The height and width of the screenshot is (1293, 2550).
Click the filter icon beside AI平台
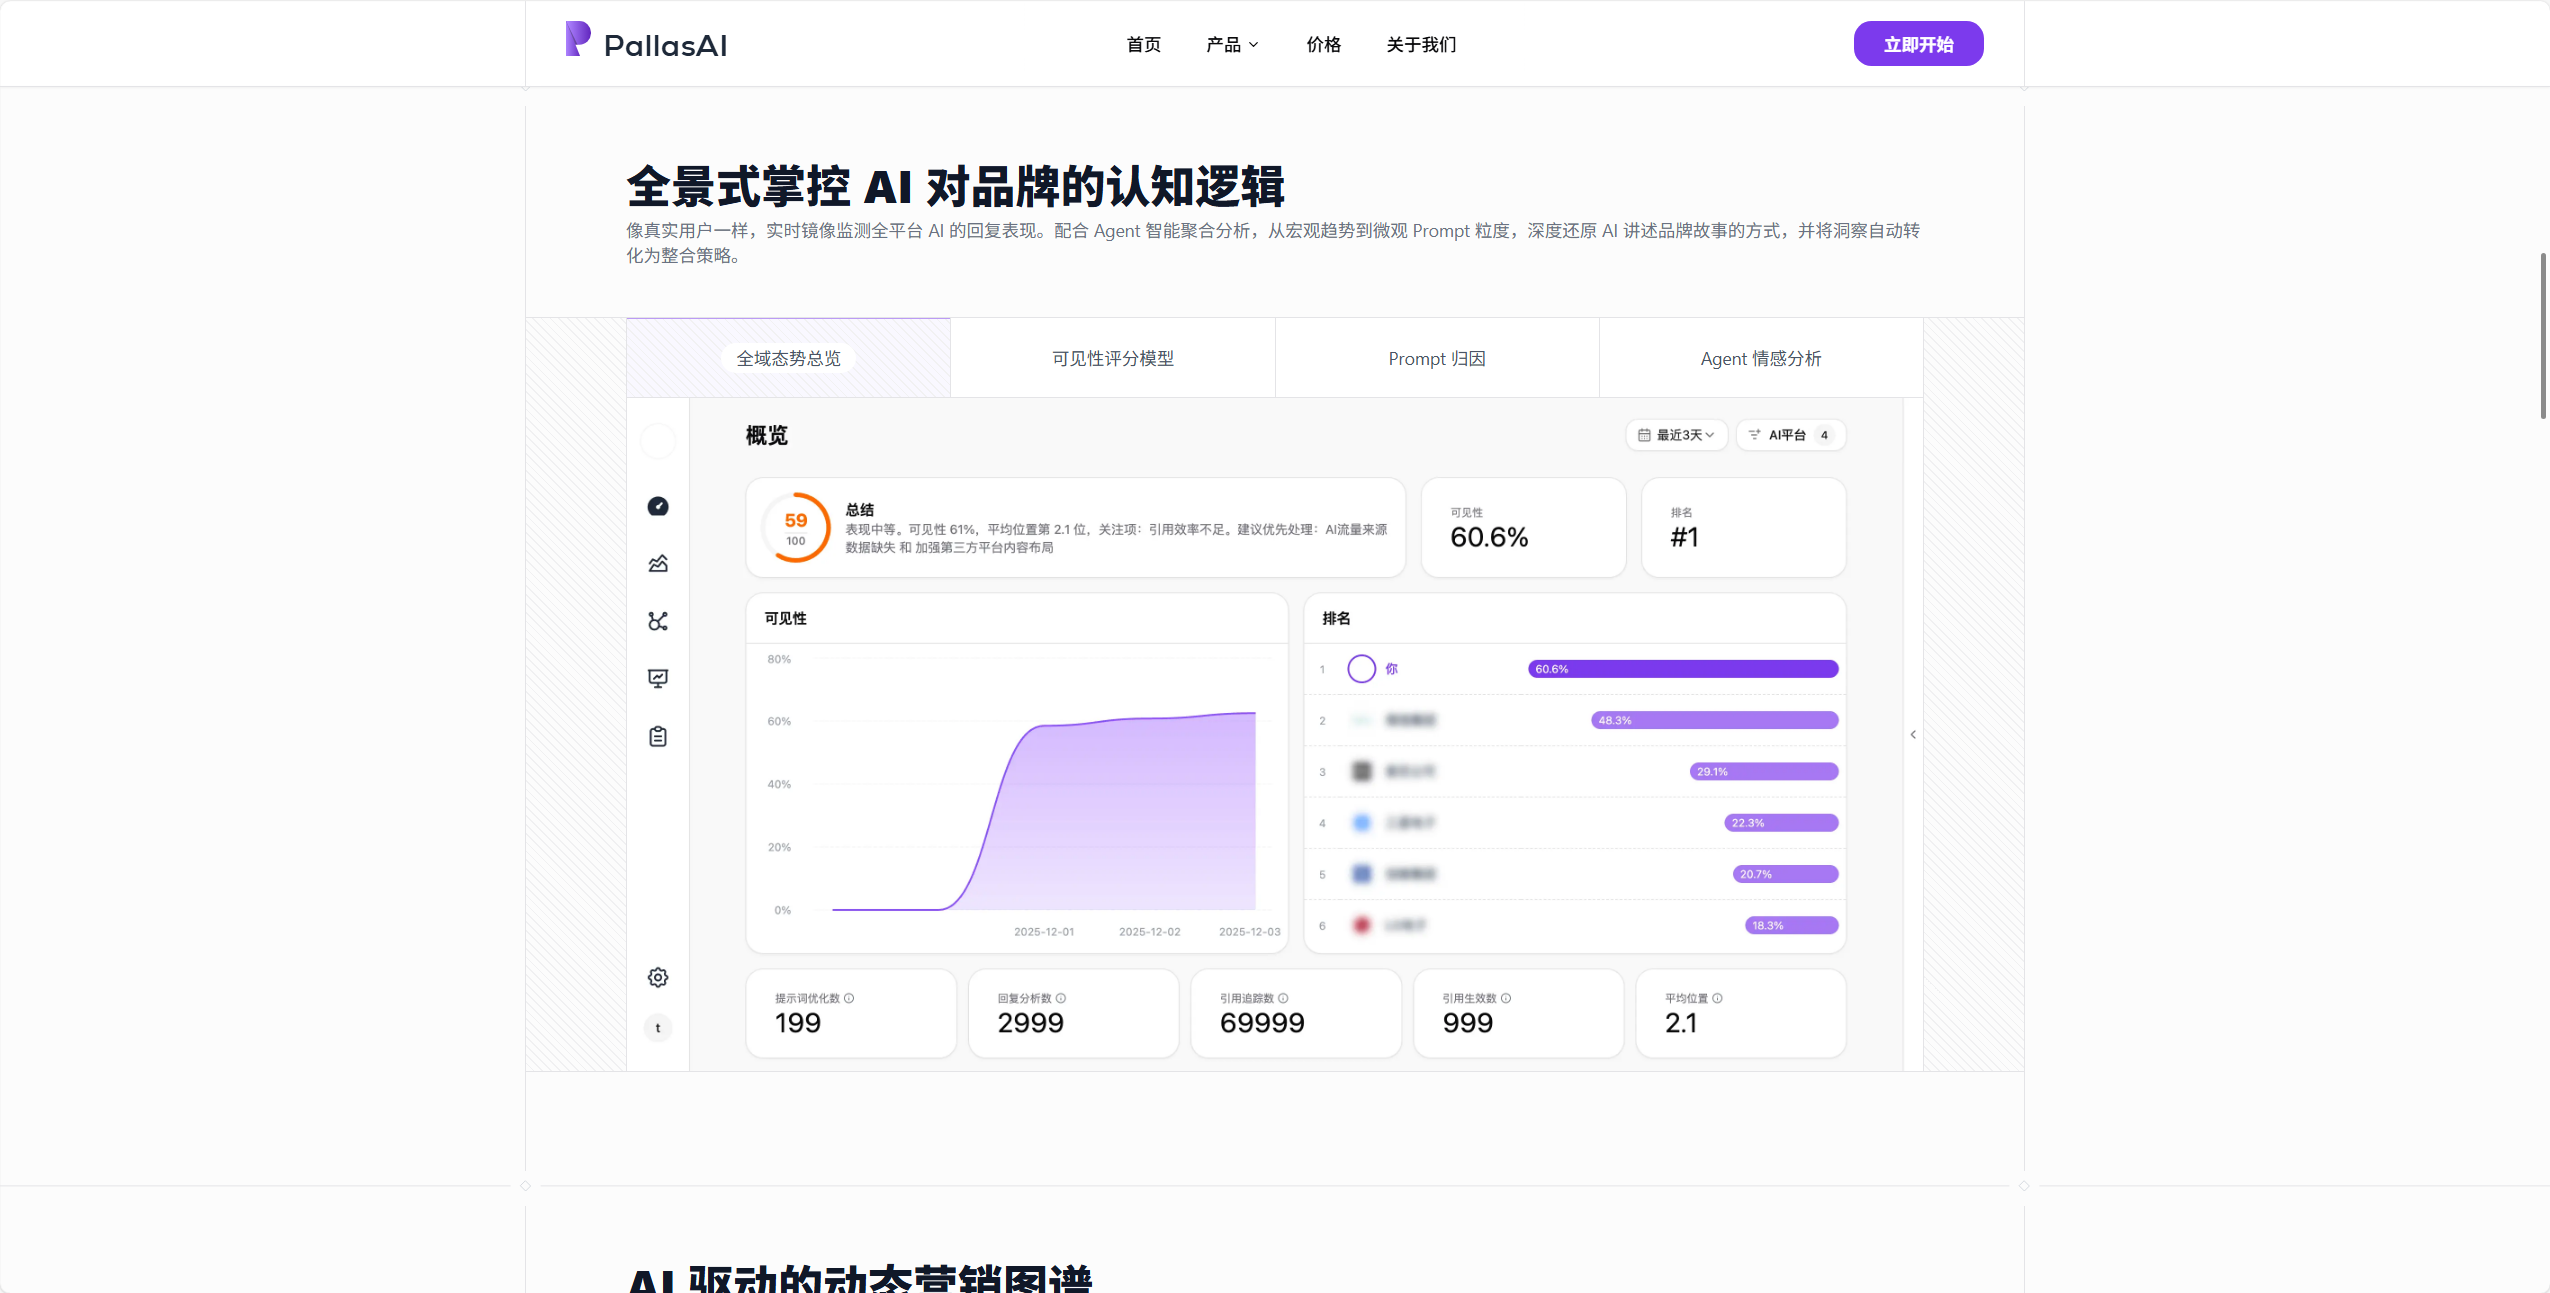pos(1754,435)
